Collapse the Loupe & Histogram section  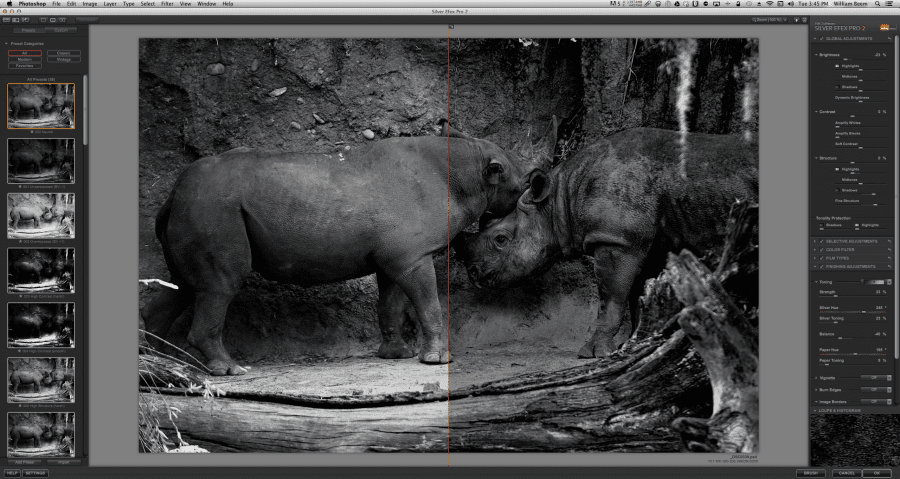[815, 411]
